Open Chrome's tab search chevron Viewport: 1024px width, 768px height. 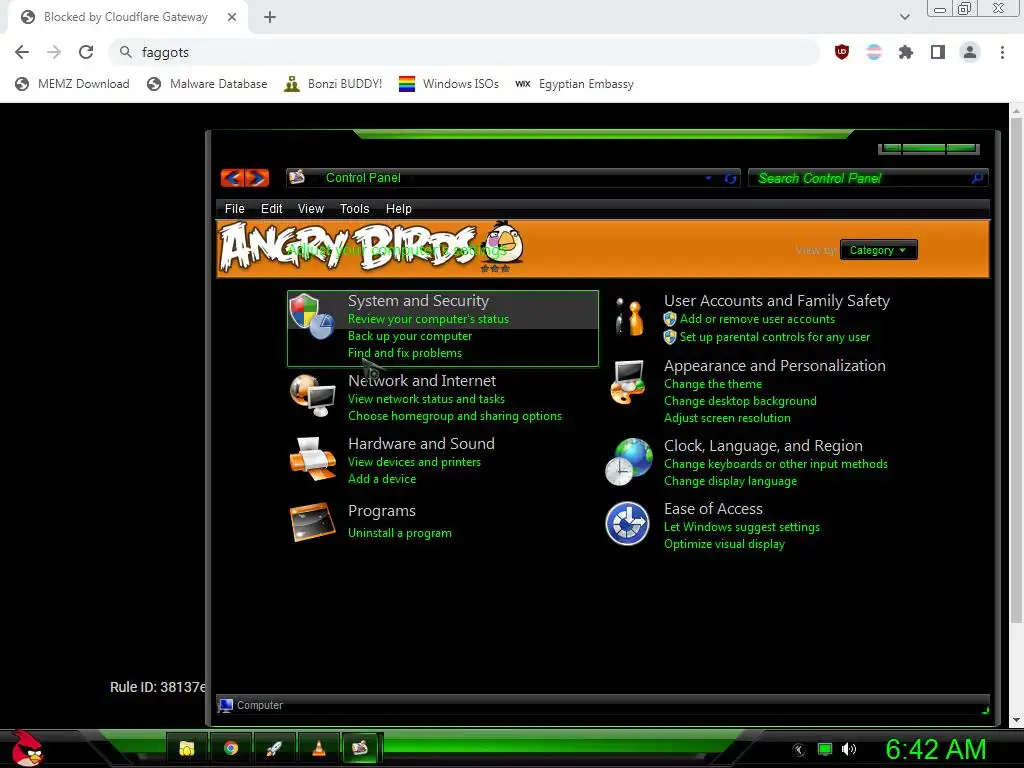[905, 17]
